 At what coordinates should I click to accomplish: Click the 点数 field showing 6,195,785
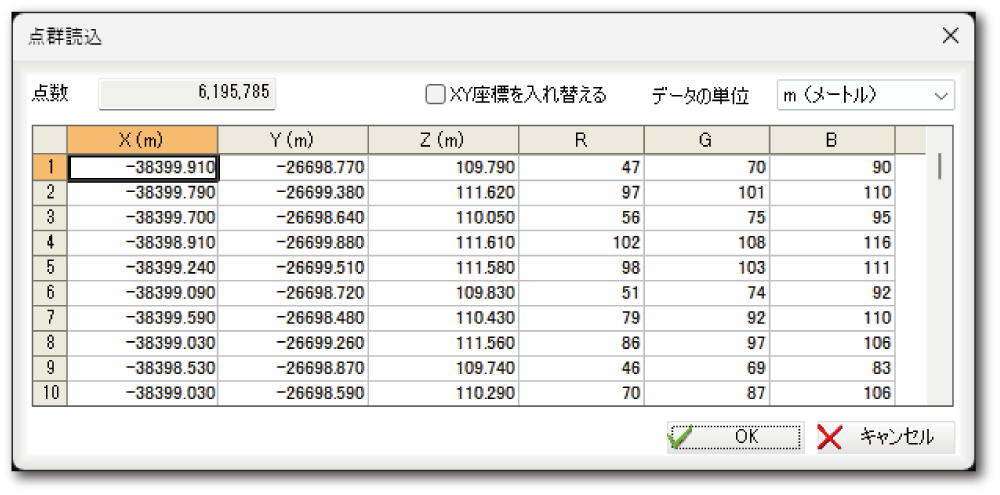[187, 94]
